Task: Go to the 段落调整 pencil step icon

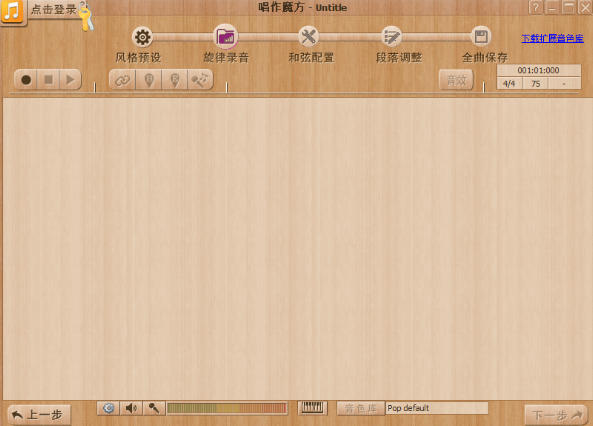Action: click(391, 37)
